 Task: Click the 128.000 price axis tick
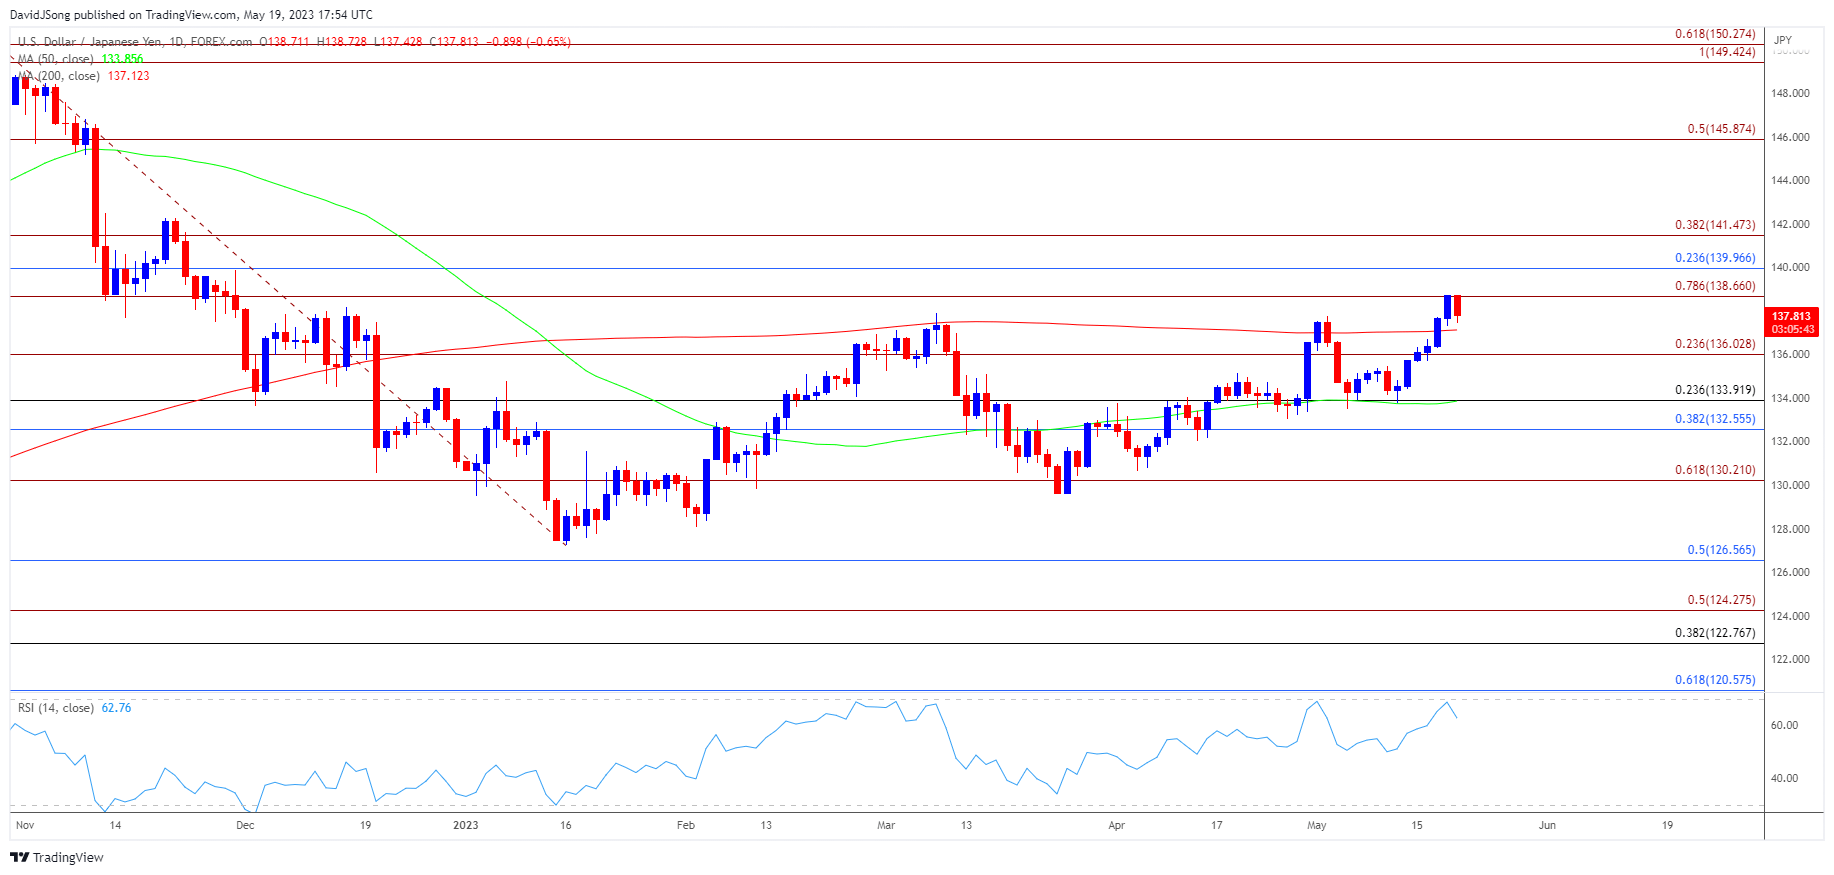pos(1790,529)
